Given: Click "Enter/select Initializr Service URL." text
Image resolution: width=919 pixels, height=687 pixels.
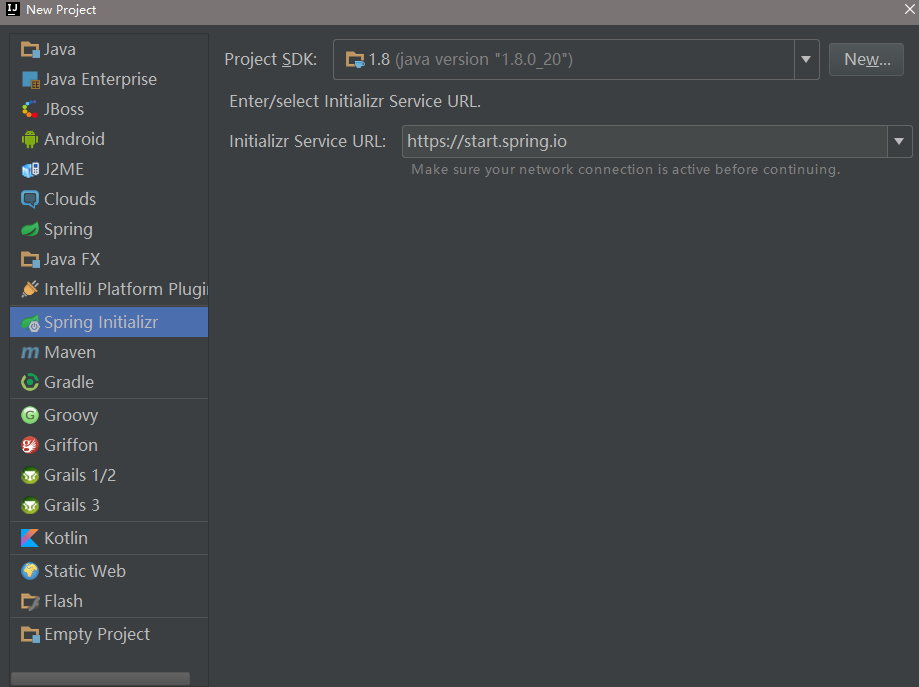Looking at the screenshot, I should 355,101.
